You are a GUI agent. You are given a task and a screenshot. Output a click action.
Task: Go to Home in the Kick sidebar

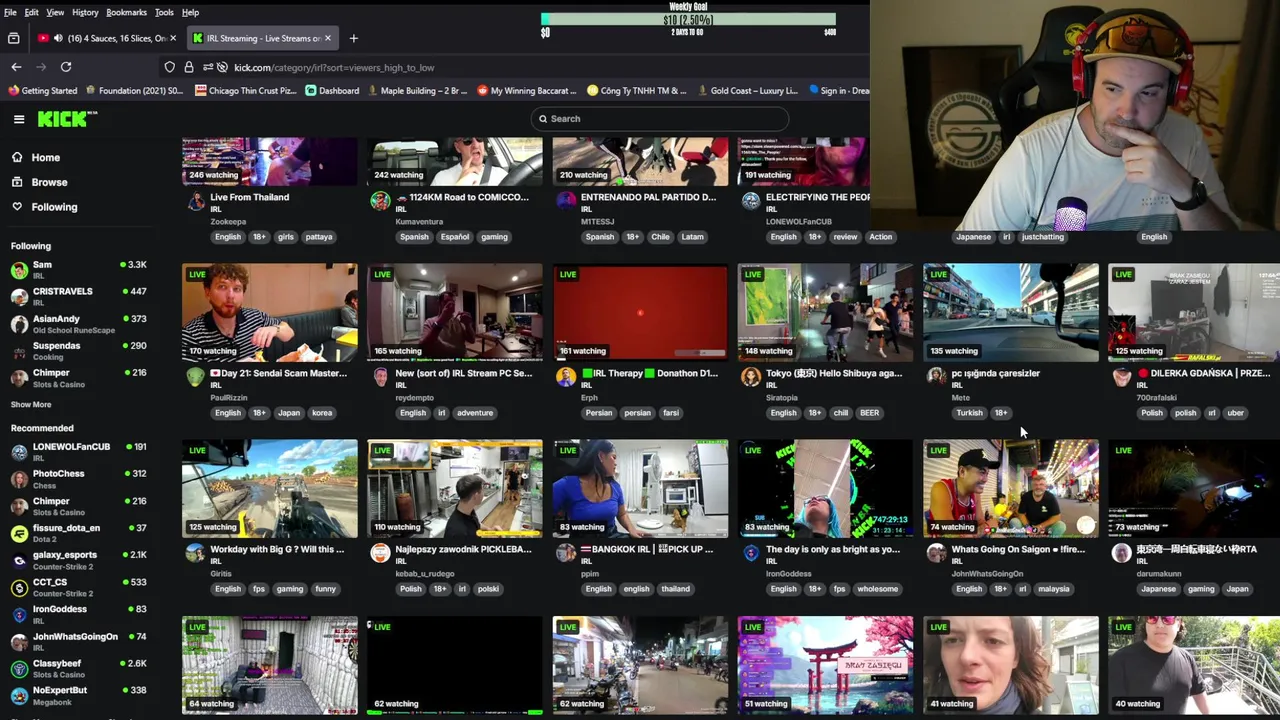coord(45,157)
